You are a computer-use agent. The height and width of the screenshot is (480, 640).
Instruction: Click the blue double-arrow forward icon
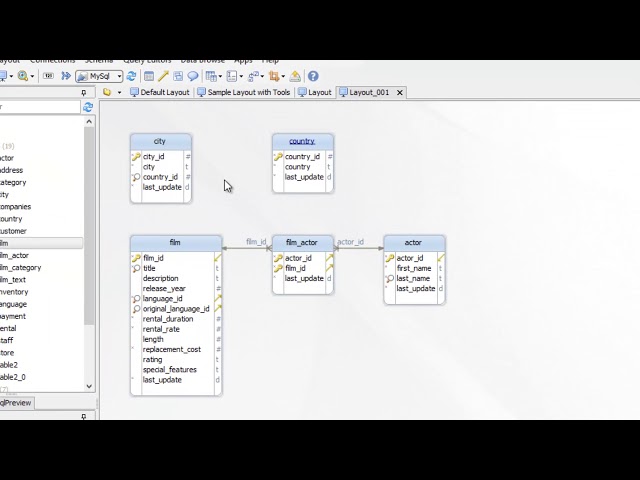coord(66,76)
